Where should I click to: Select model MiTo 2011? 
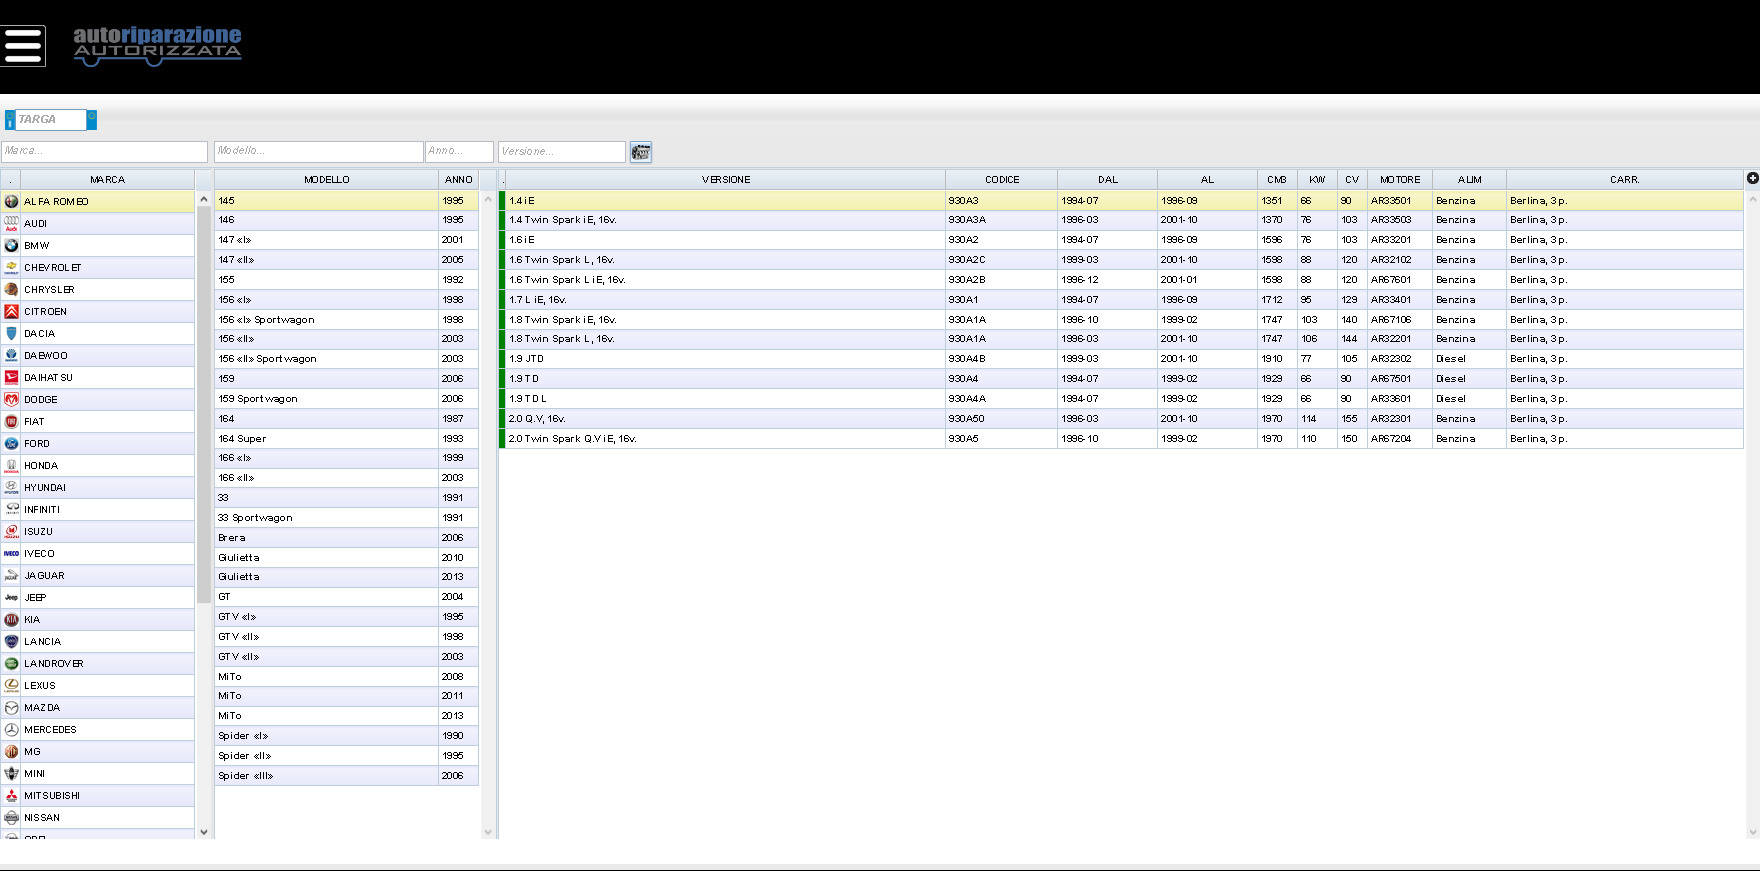click(347, 696)
